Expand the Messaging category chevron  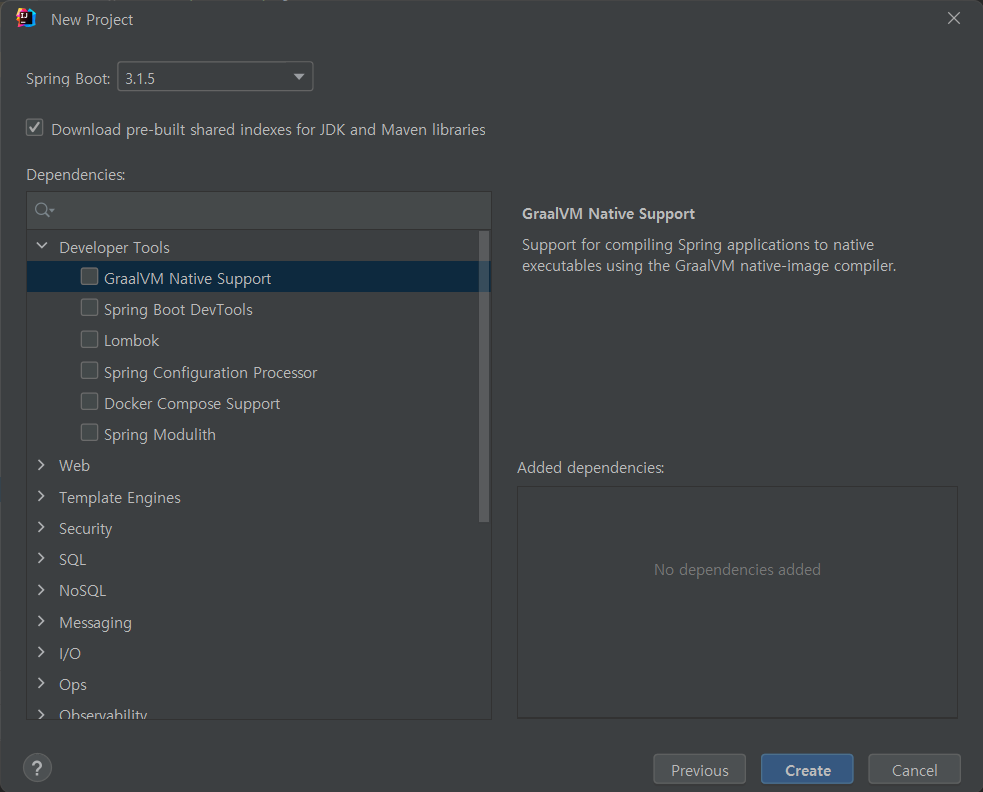(x=41, y=621)
